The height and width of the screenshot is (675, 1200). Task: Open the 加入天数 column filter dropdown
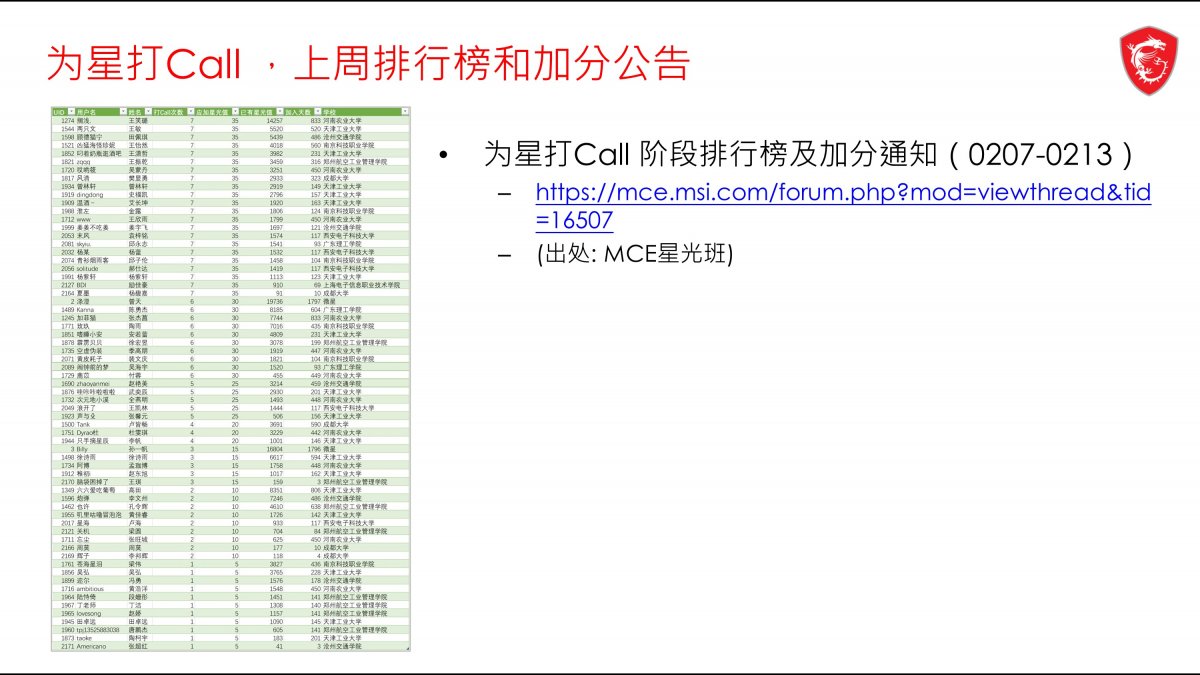click(x=318, y=112)
